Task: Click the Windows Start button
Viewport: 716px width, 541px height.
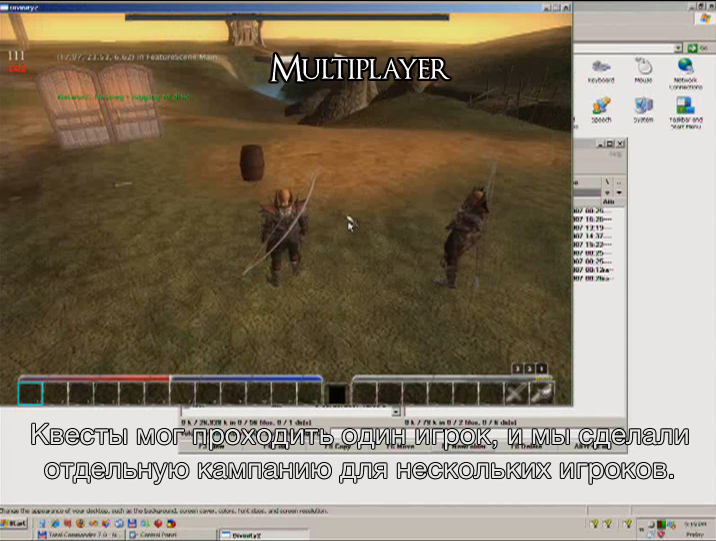Action: tap(14, 523)
